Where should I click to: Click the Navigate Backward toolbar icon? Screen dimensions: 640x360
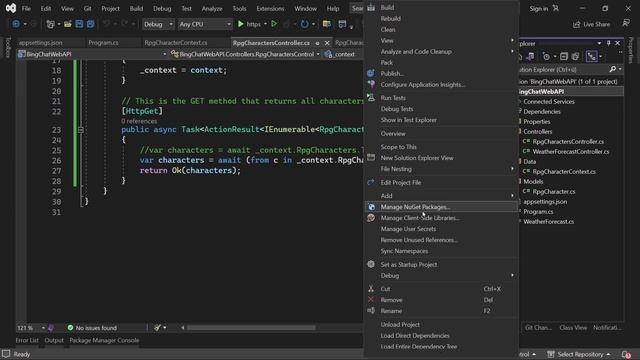(x=16, y=24)
